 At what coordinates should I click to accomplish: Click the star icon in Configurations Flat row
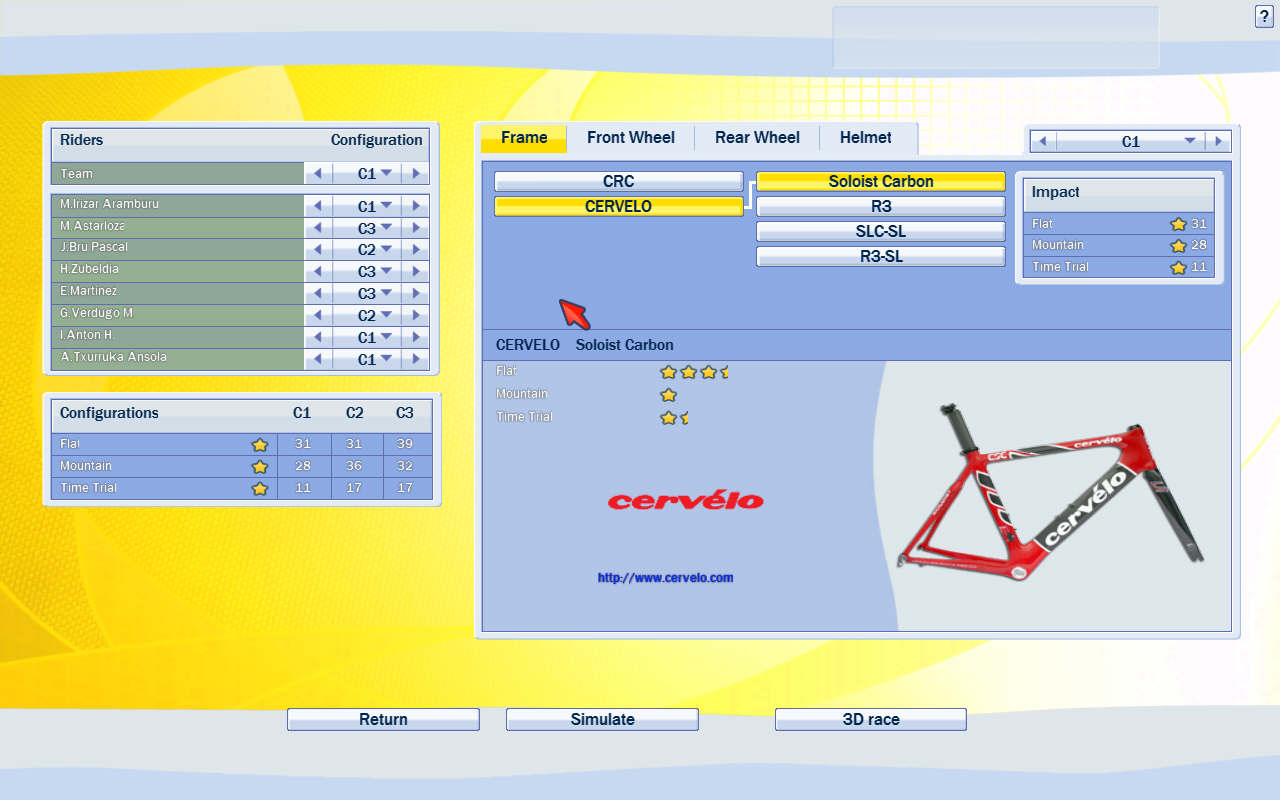click(260, 445)
